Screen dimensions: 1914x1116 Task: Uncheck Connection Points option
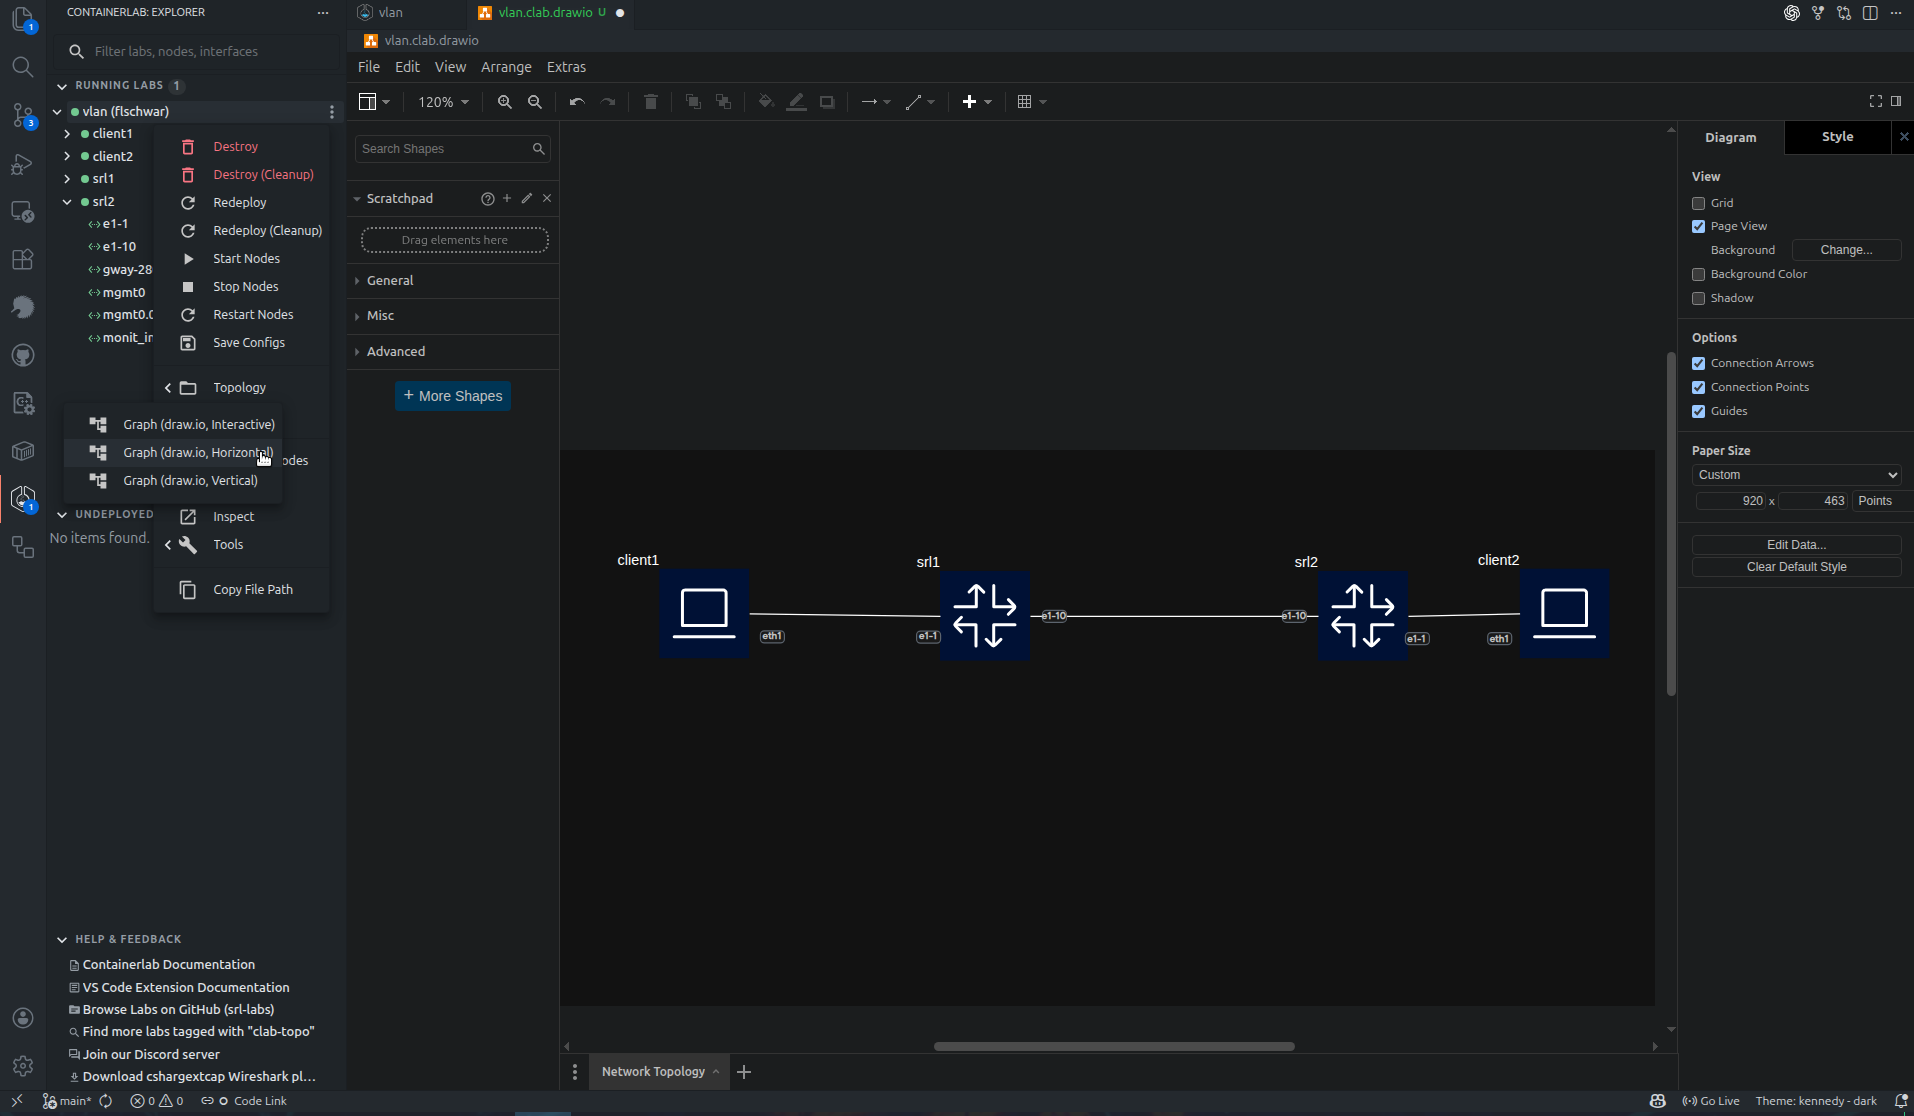[x=1698, y=387]
